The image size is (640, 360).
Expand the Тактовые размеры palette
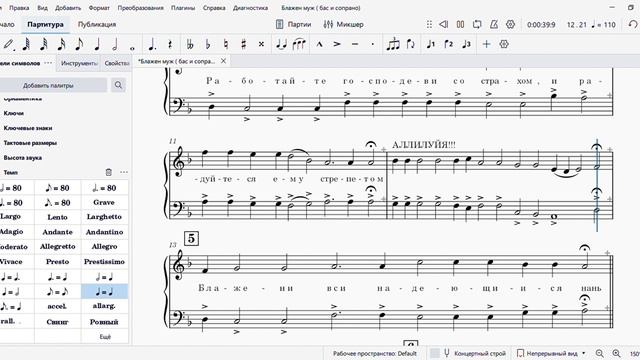pos(30,143)
